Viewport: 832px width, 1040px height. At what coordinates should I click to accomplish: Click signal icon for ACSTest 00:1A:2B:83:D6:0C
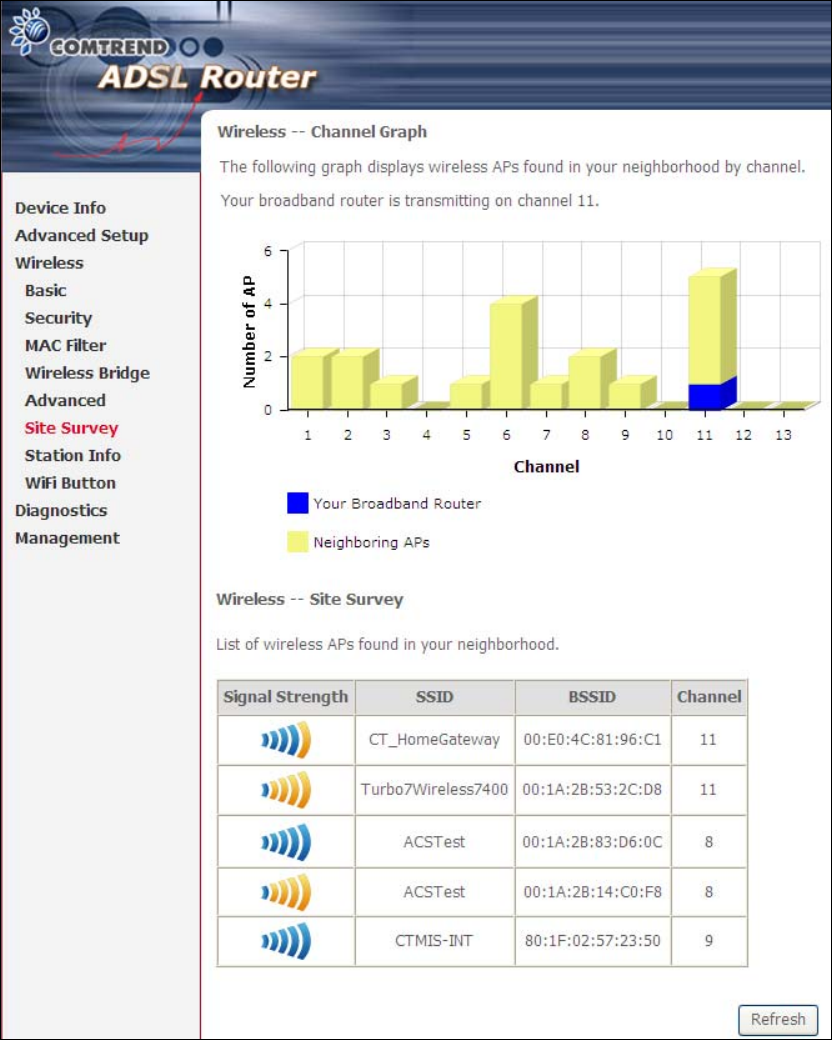pos(286,842)
